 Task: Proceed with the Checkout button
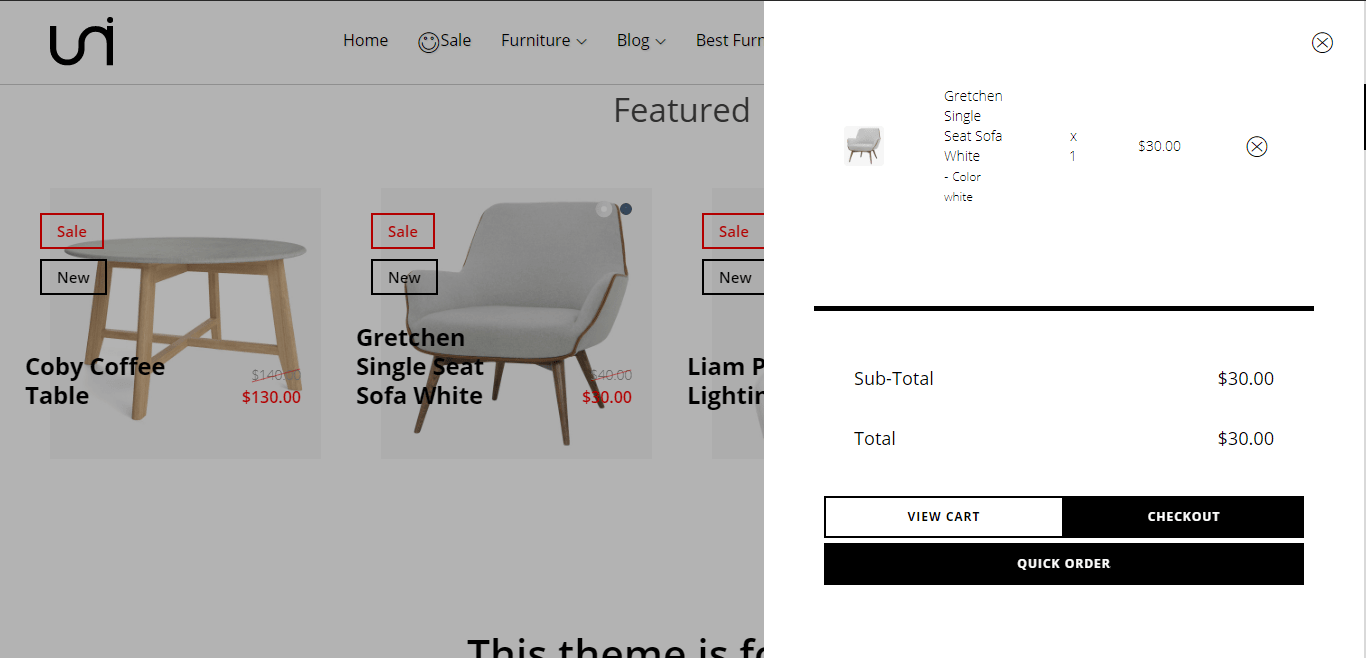tap(1183, 517)
